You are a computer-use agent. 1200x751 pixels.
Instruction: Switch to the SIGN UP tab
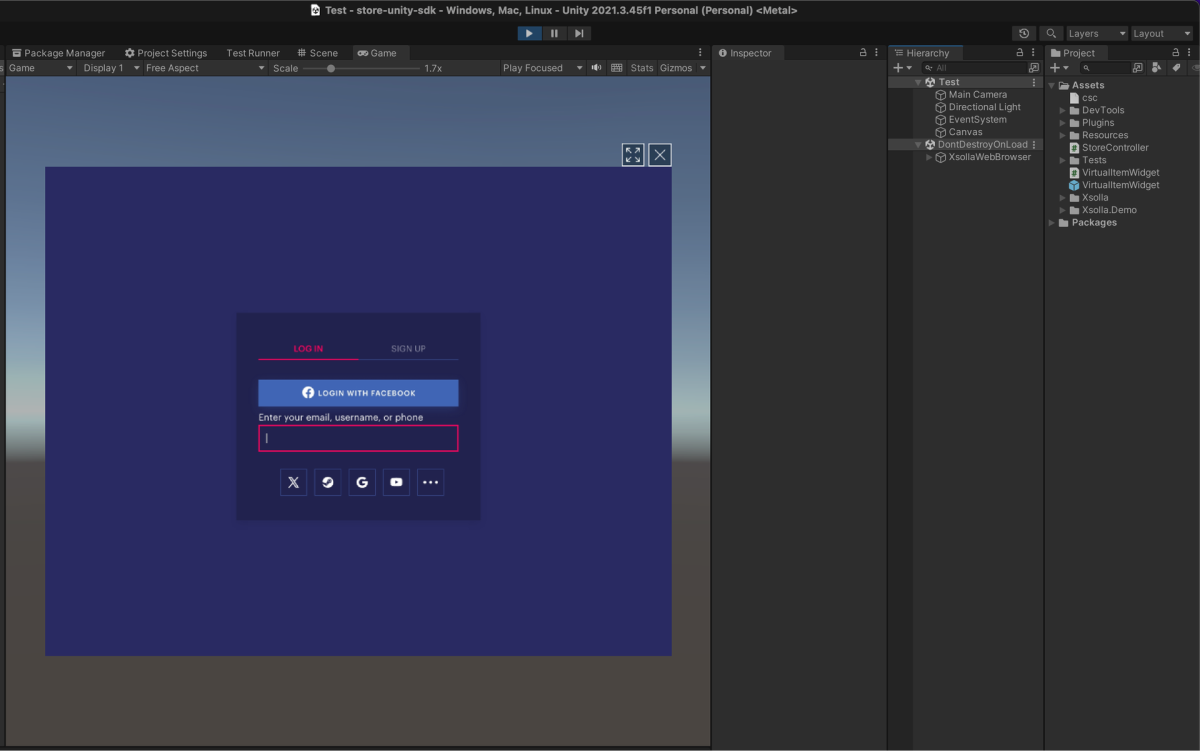pos(408,348)
